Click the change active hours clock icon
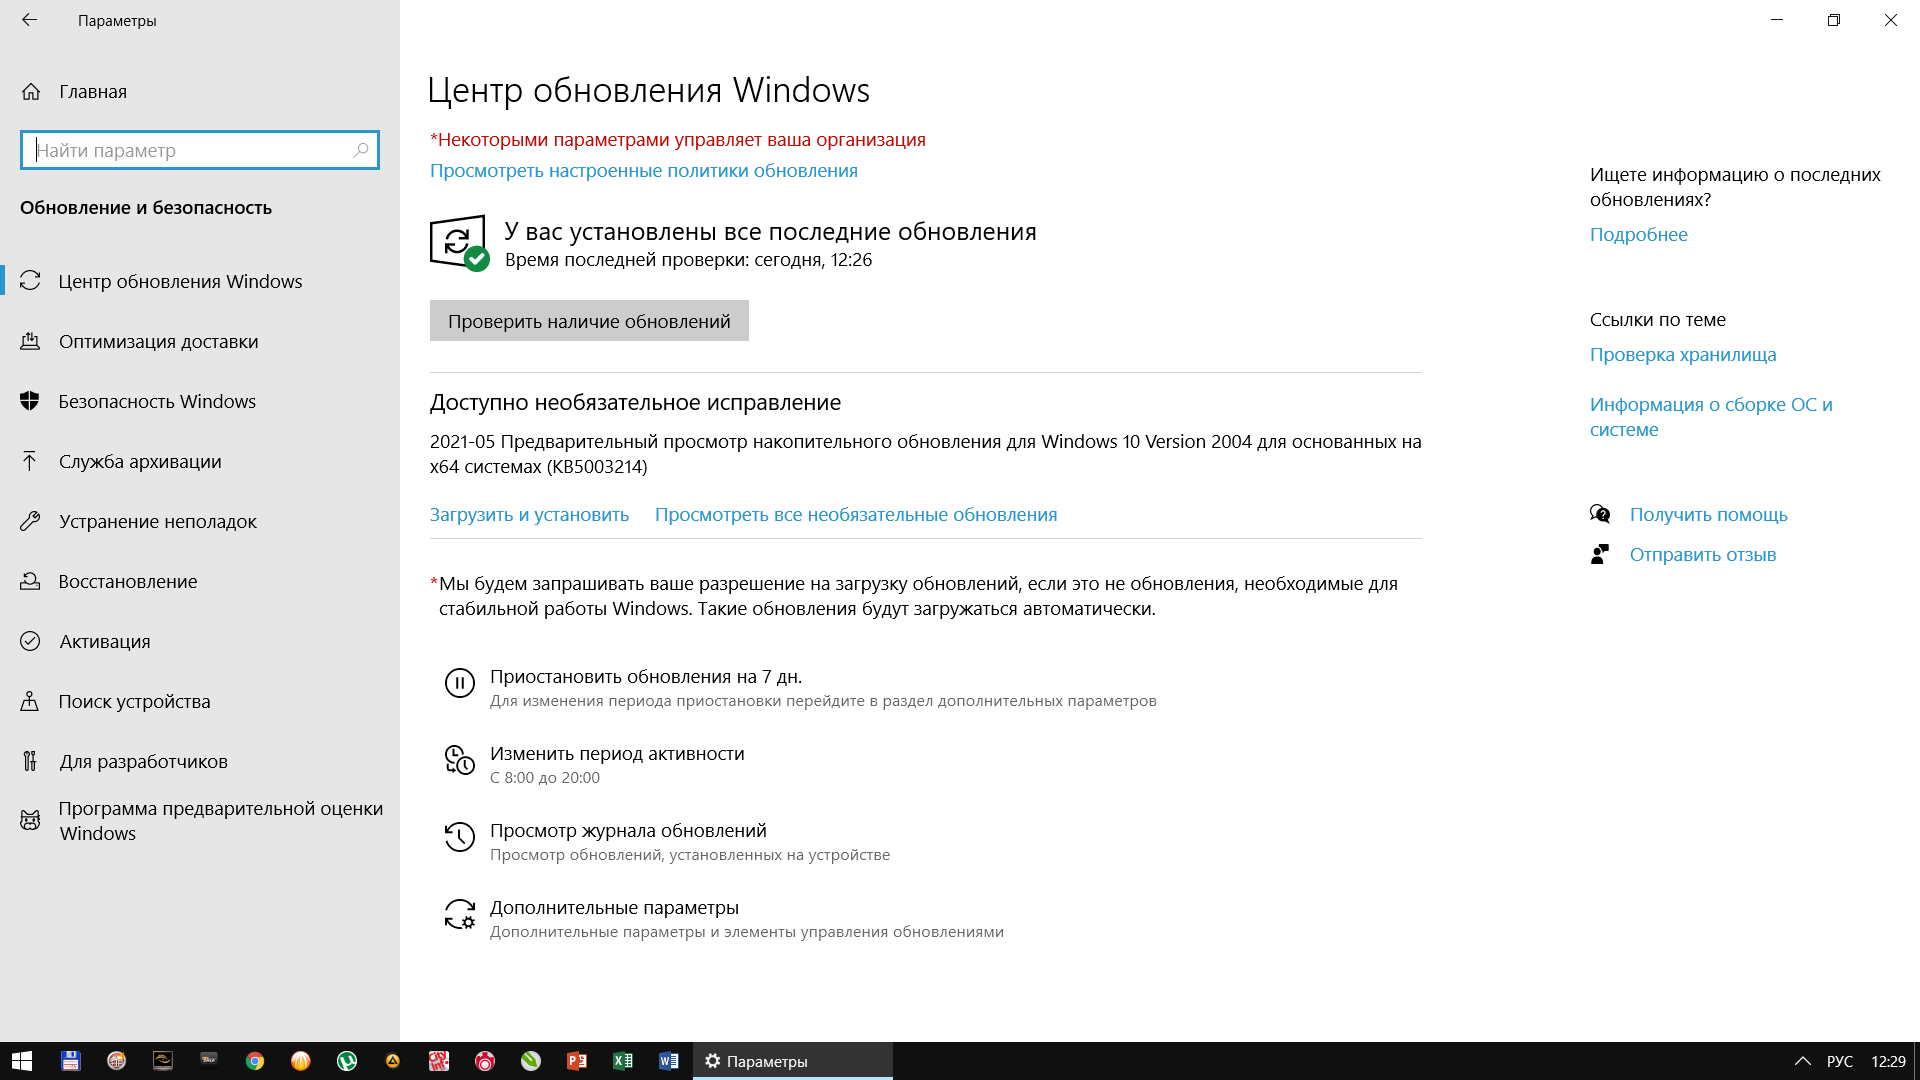The height and width of the screenshot is (1080, 1920). tap(459, 760)
